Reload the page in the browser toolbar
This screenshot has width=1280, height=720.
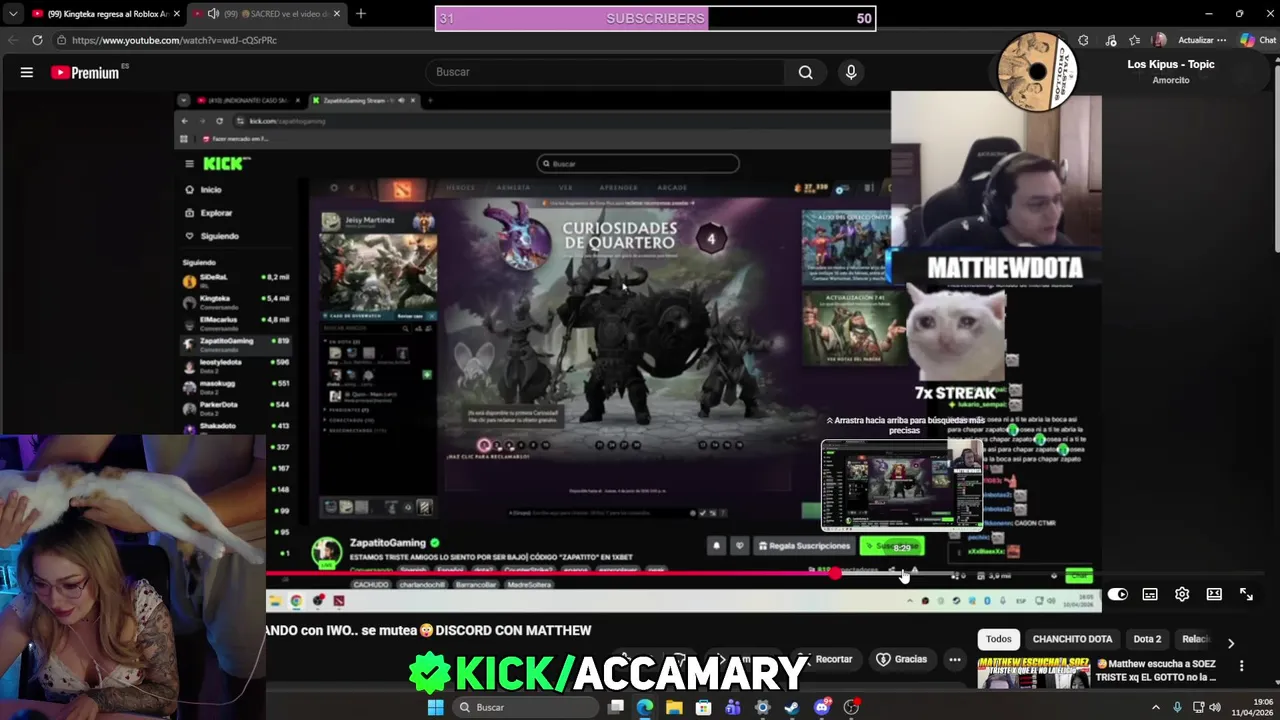(x=37, y=40)
